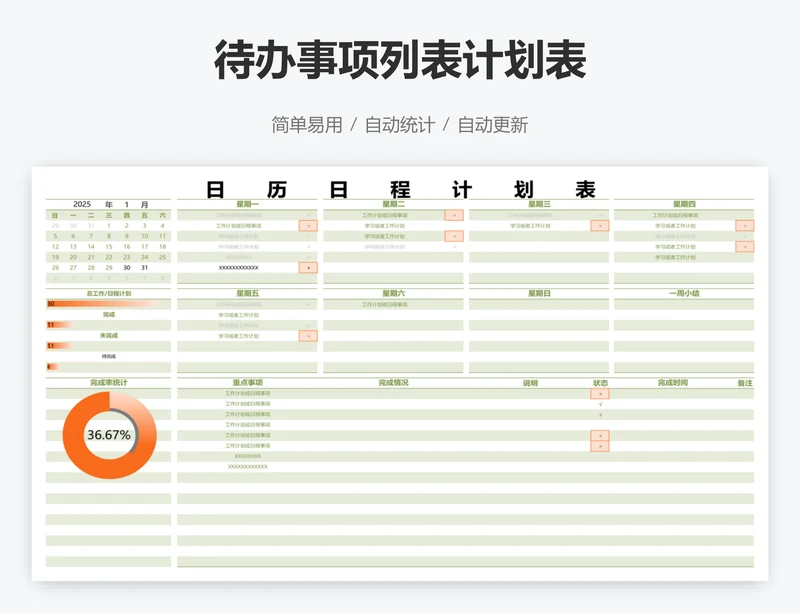Viewport: 800px width, 613px height.
Task: Select the 2025 year cell in calendar
Action: click(x=82, y=204)
